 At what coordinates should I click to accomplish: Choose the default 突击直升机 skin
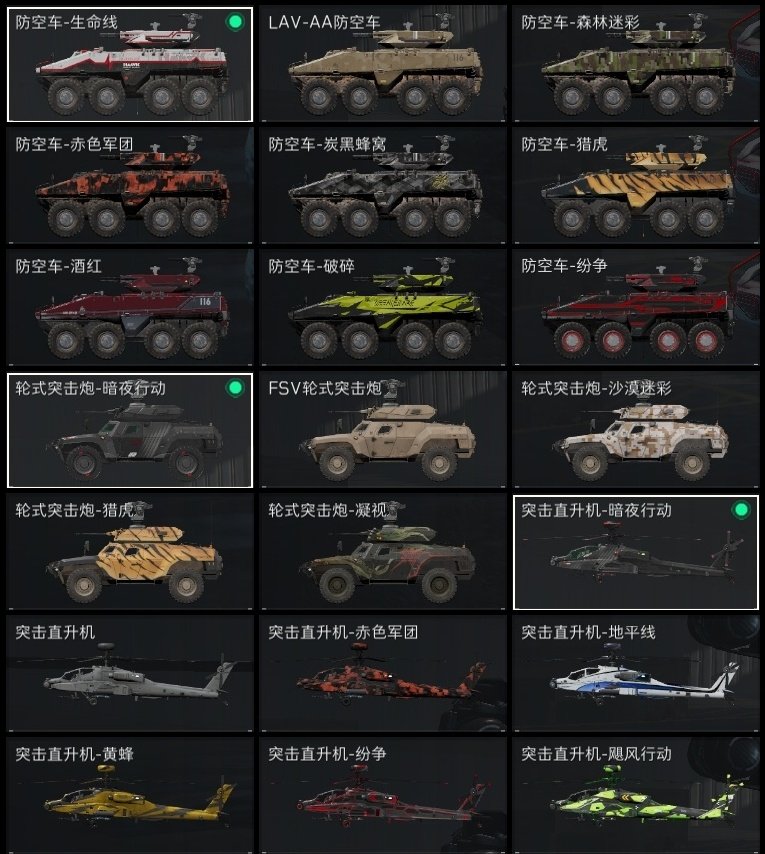click(x=130, y=674)
